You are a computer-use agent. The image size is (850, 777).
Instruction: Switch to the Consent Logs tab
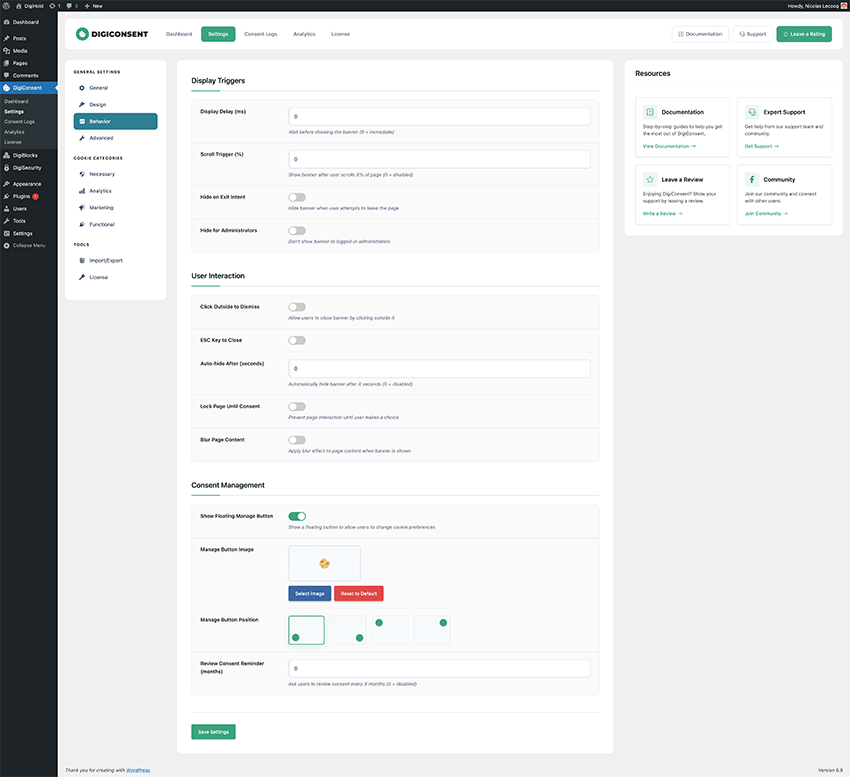(x=261, y=34)
